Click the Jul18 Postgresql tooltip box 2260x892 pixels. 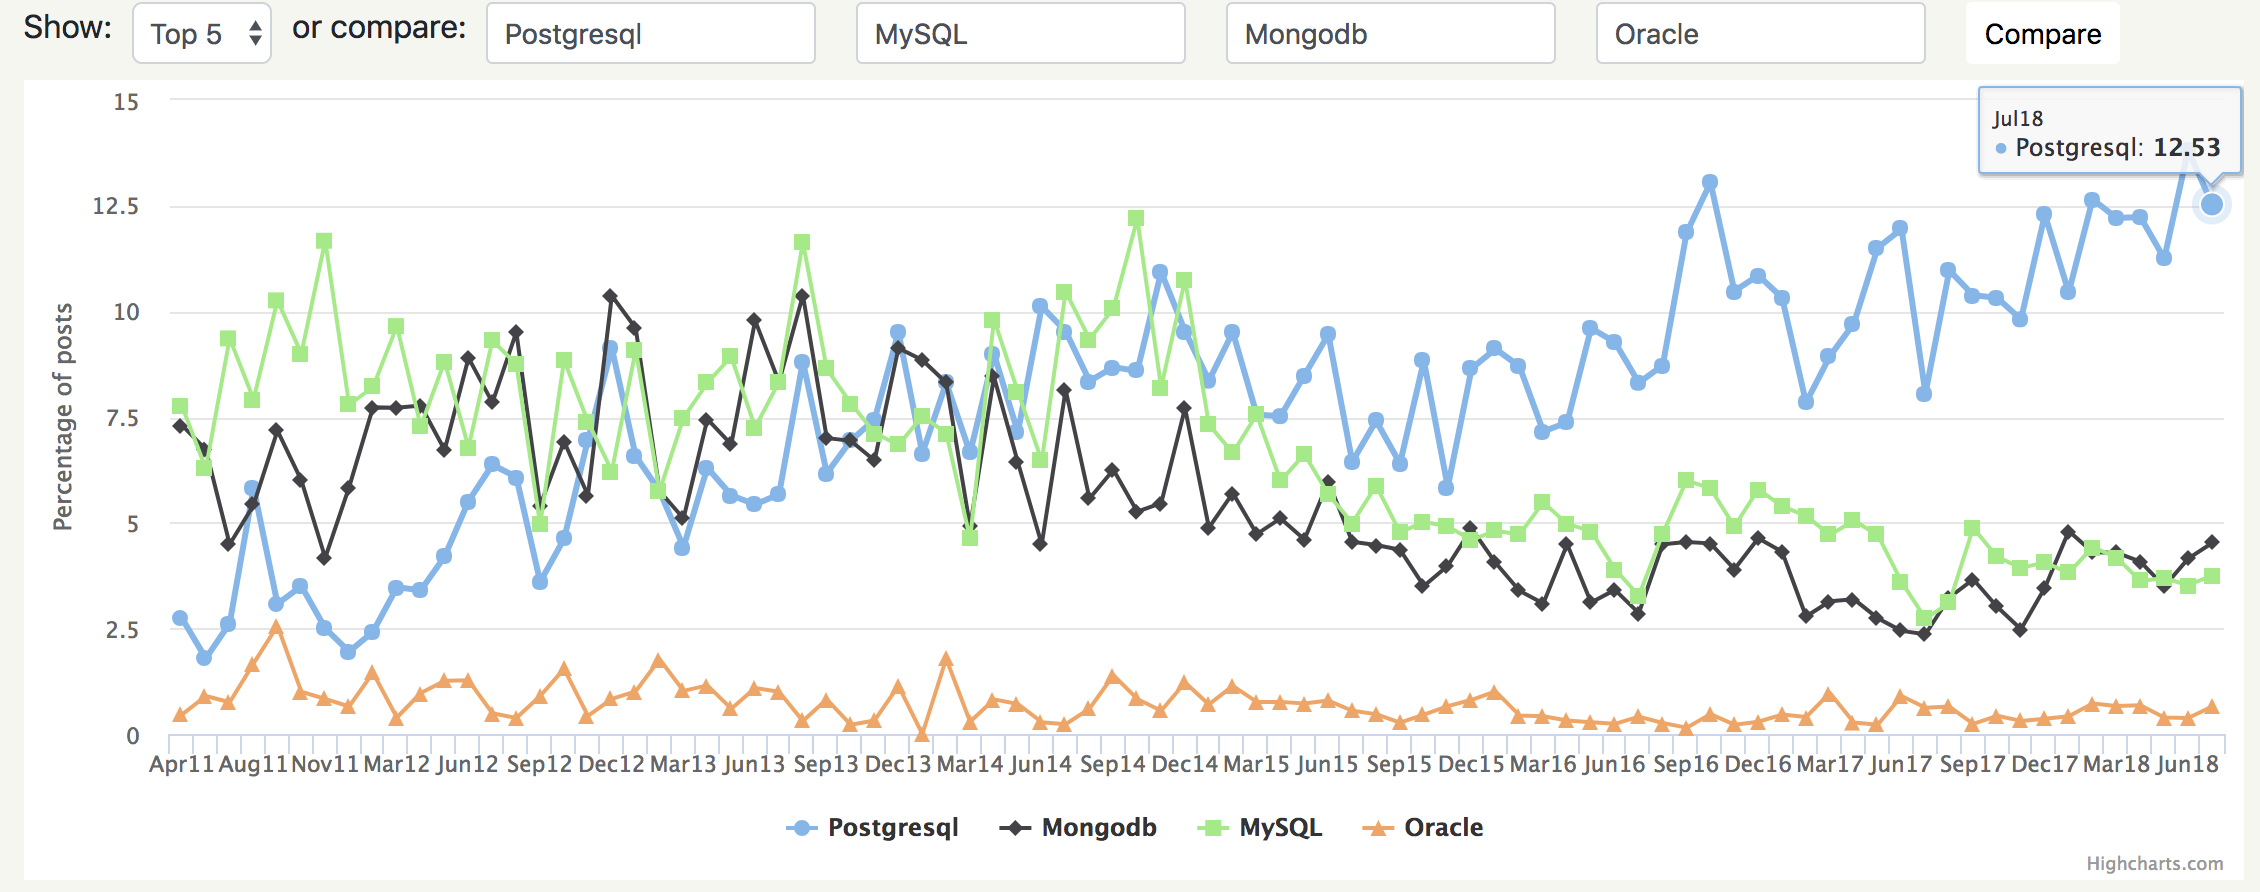[2108, 133]
